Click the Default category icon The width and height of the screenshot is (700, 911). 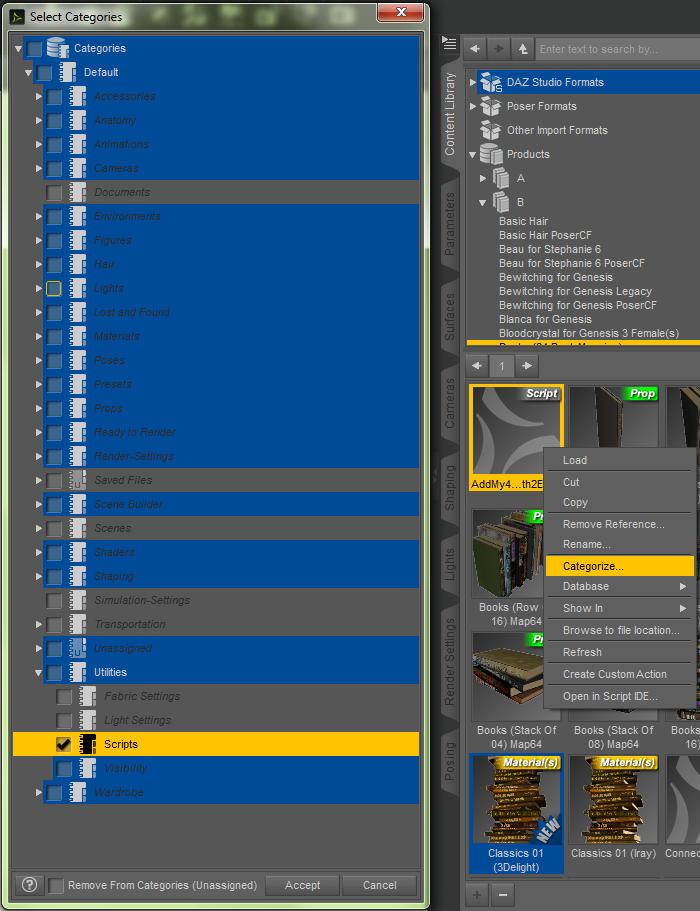coord(67,72)
